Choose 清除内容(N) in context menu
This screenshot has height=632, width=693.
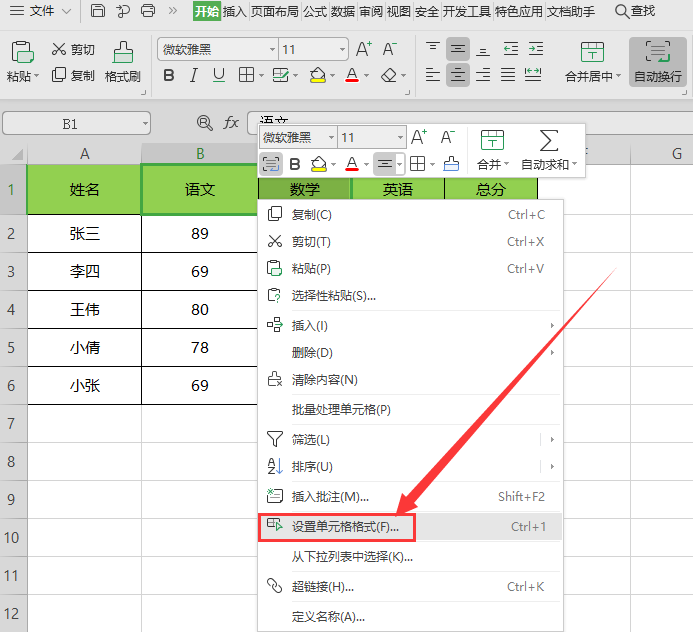[x=410, y=380]
